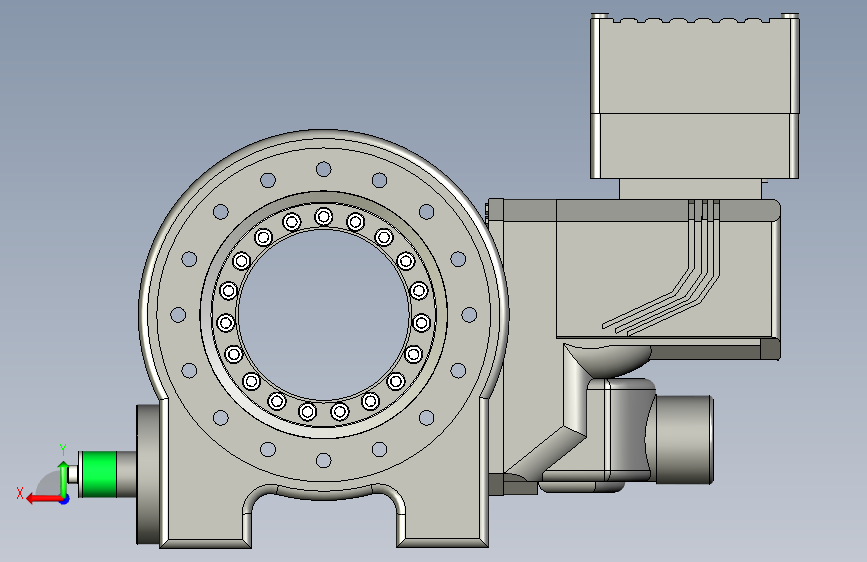867x562 pixels.
Task: Click the "X" label of the triad
Action: point(20,493)
